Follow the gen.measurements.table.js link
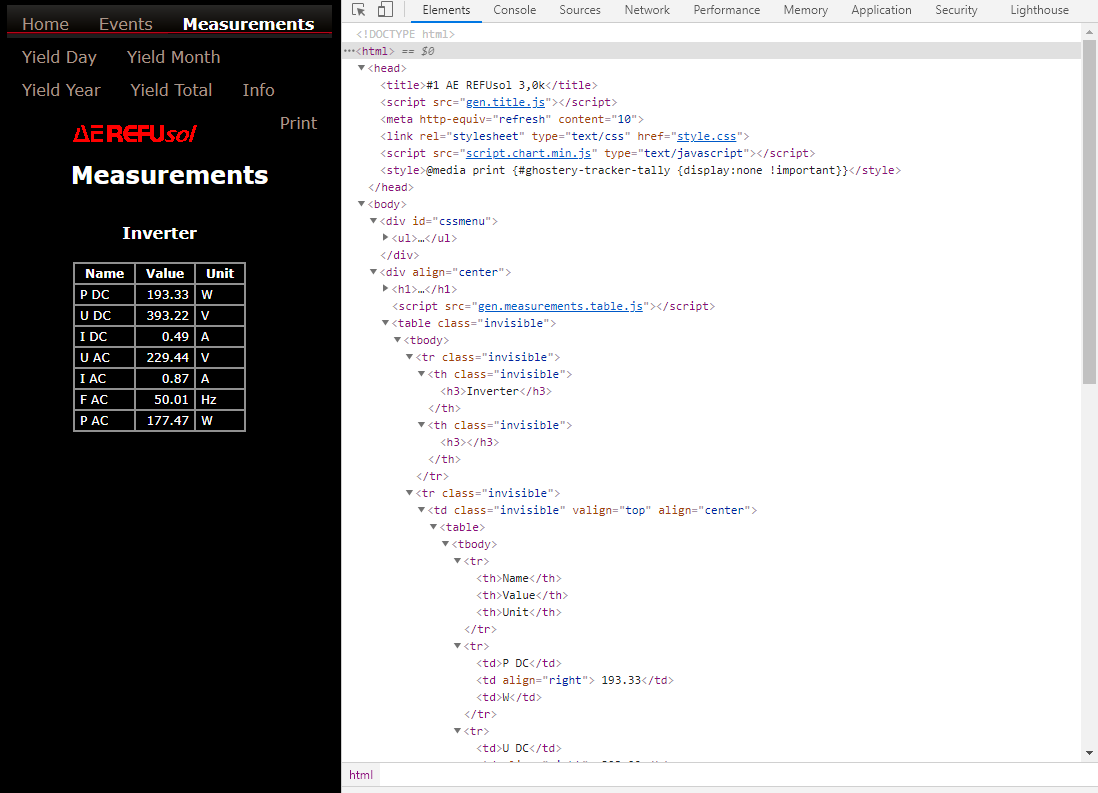 560,306
